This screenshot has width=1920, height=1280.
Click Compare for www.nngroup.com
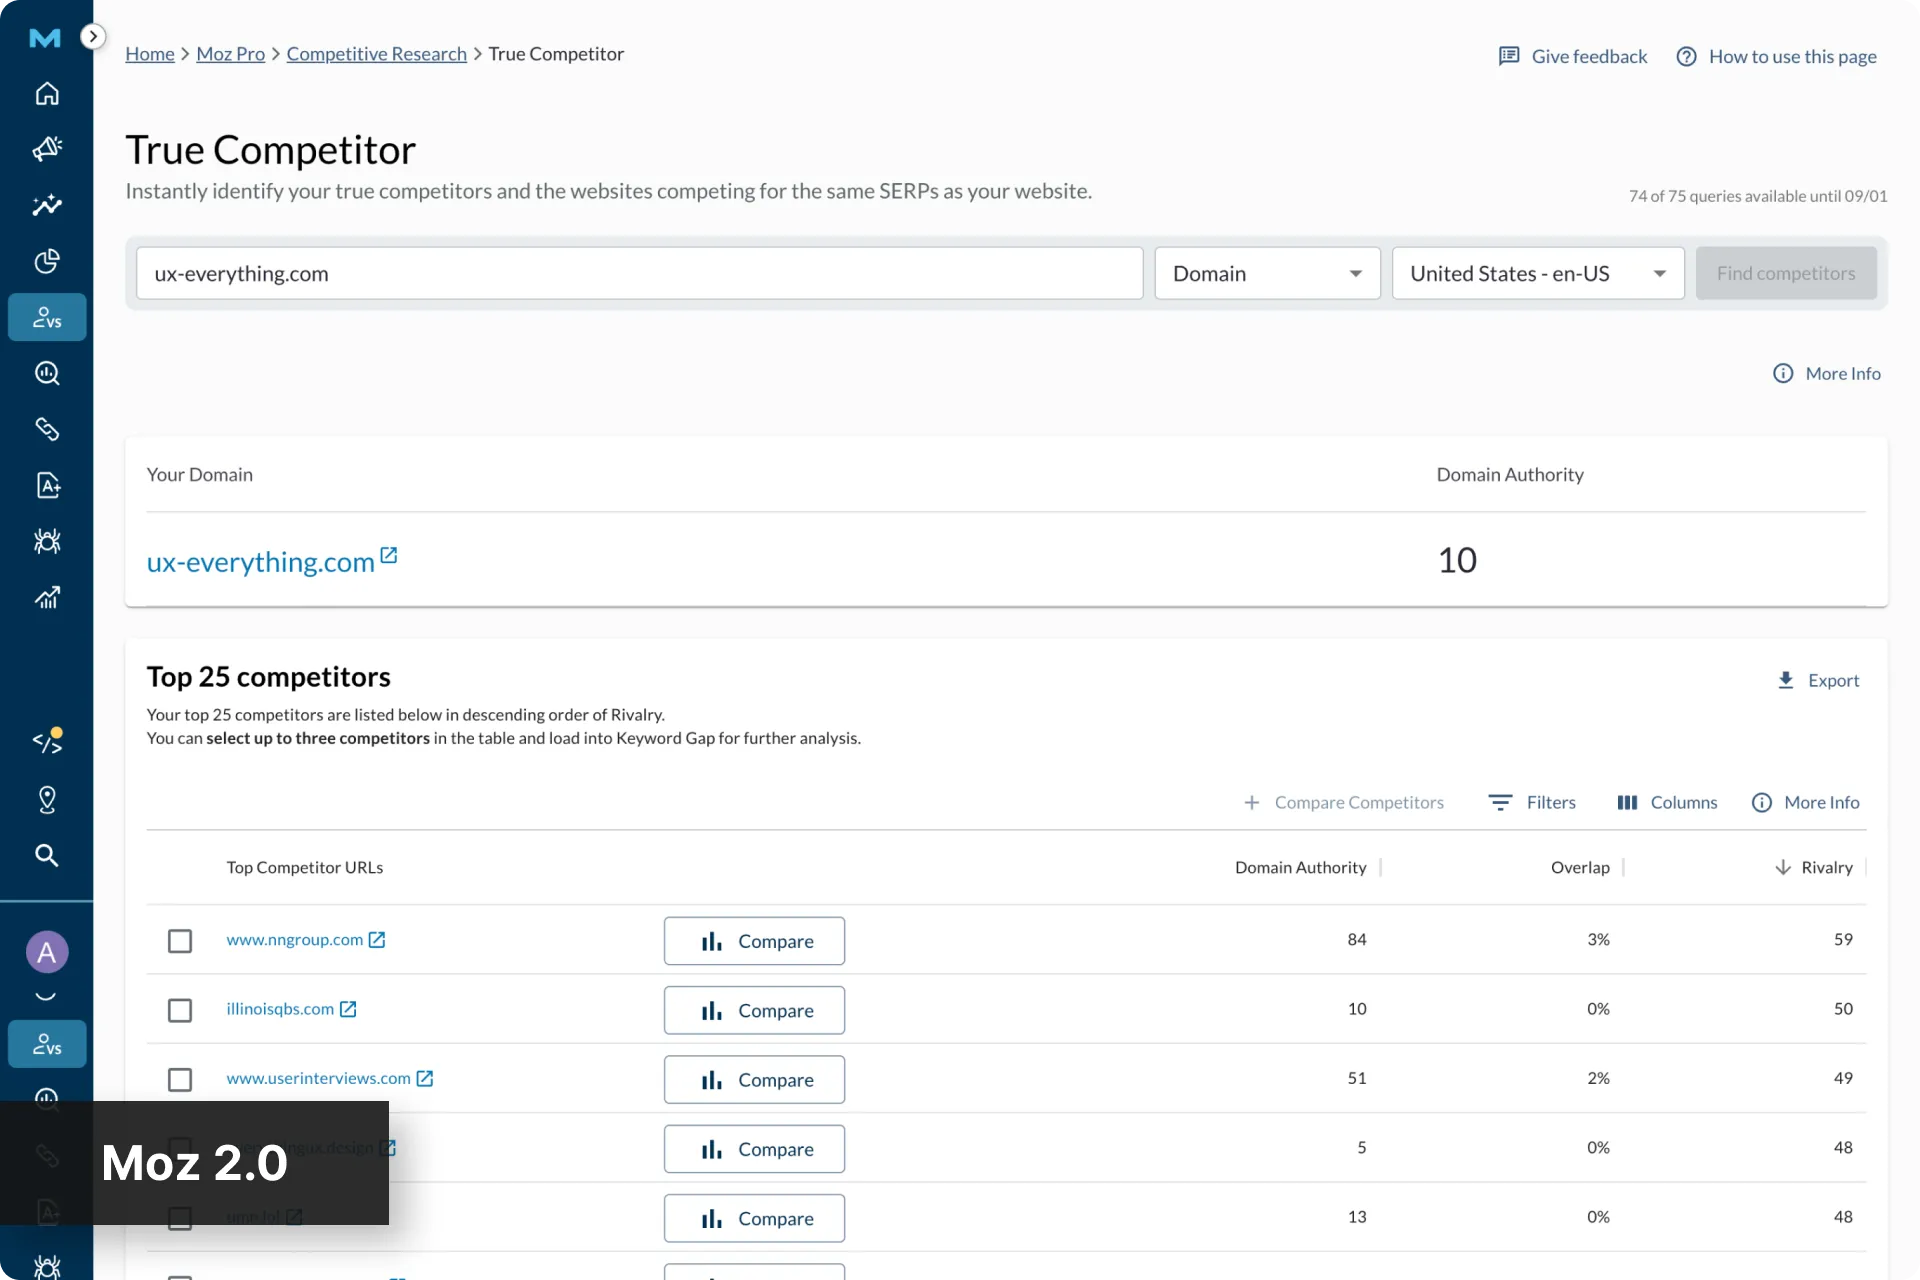pos(754,941)
